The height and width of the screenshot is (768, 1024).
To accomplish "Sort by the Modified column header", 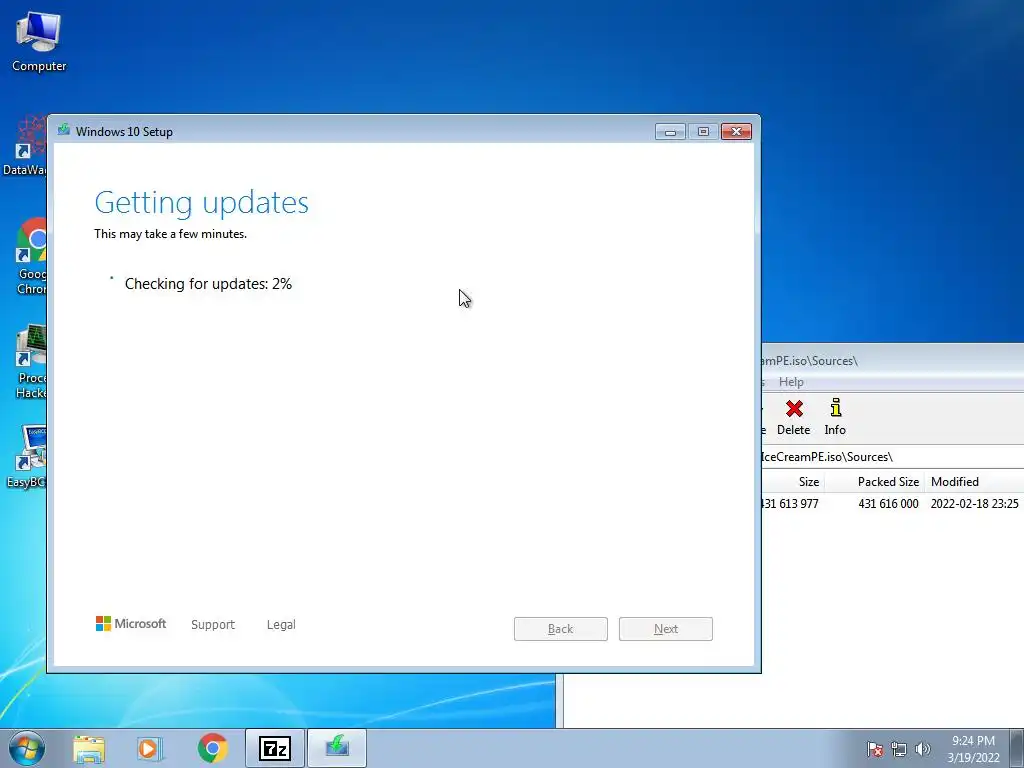I will pyautogui.click(x=974, y=482).
